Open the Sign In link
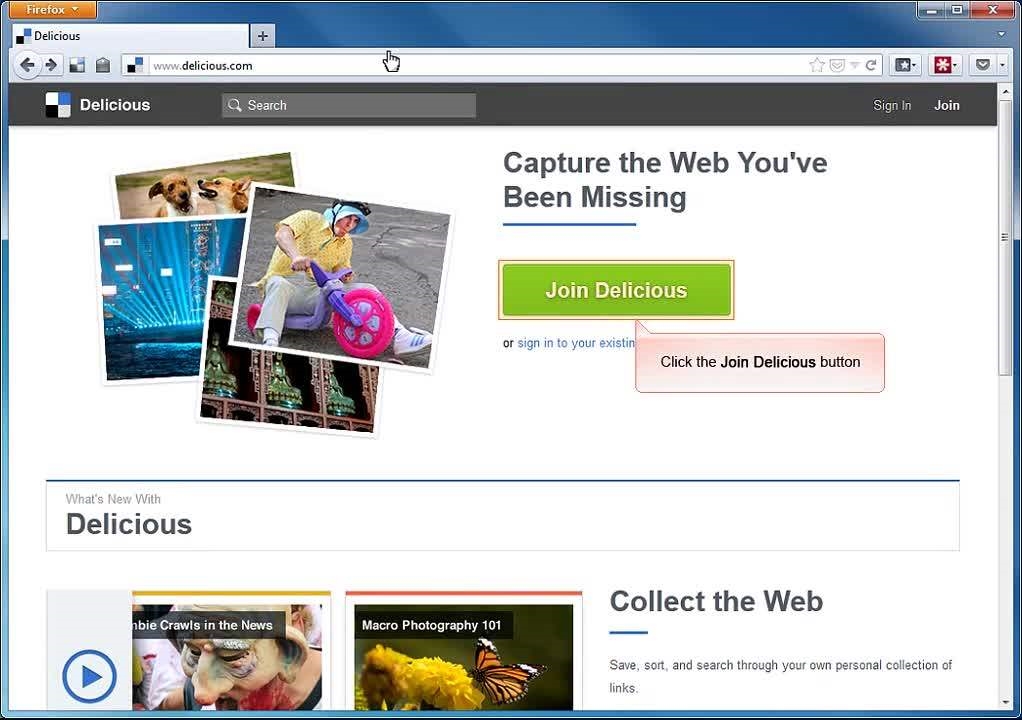Image resolution: width=1022 pixels, height=720 pixels. pos(892,105)
